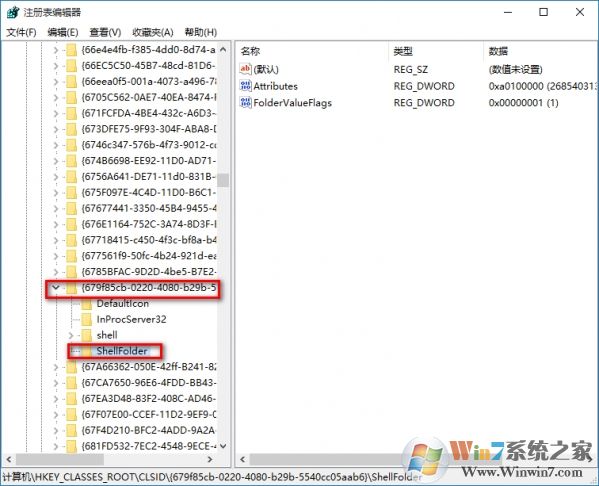Click the Registry Editor title bar icon
This screenshot has width=599, height=486.
click(x=13, y=12)
